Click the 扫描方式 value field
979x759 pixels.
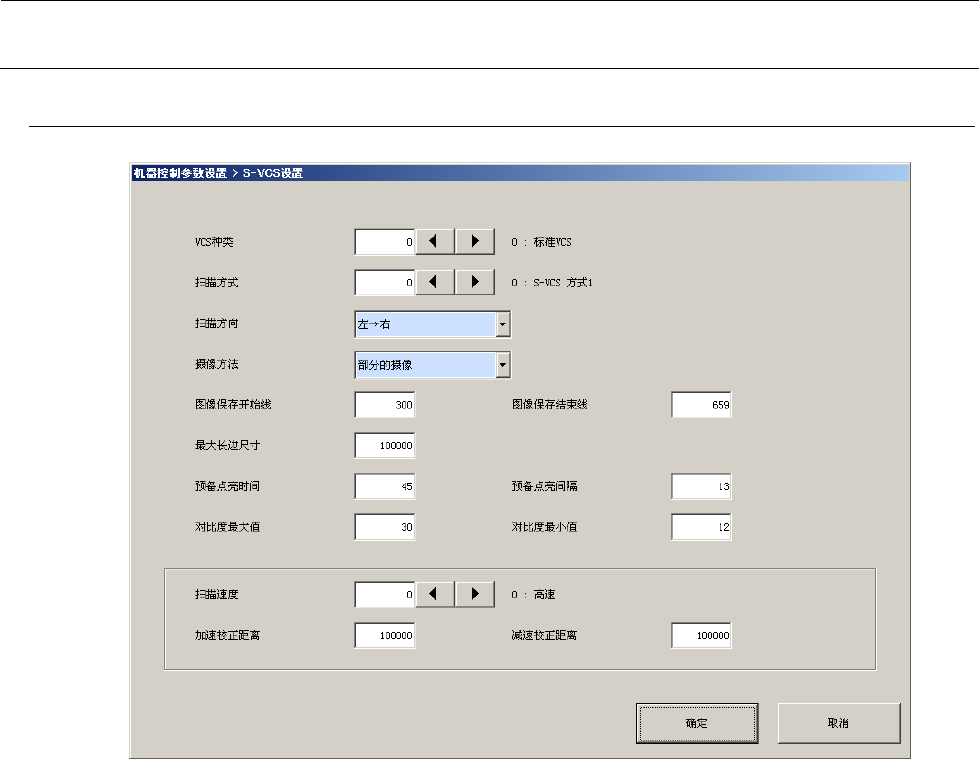coord(385,283)
